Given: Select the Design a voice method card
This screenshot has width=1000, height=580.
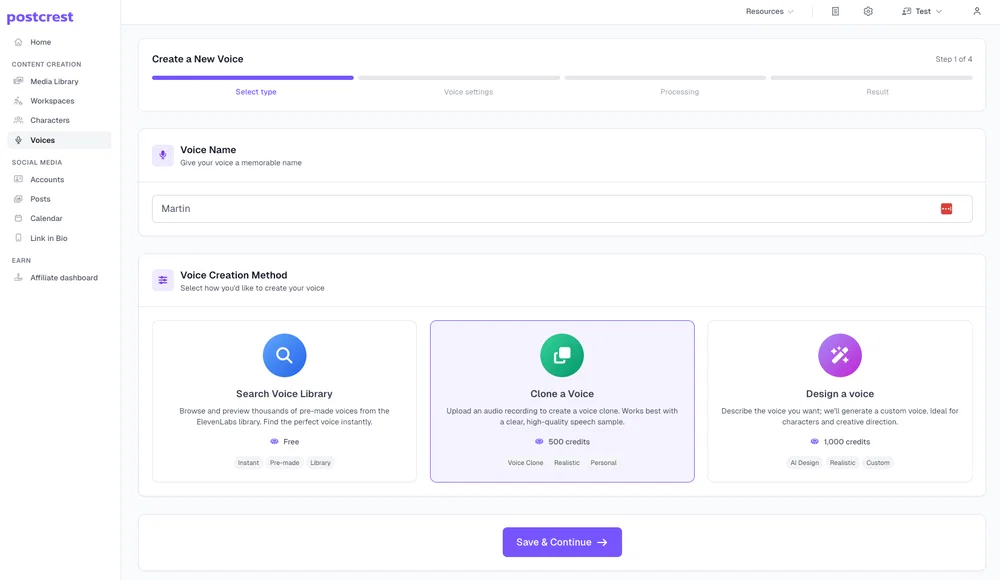Looking at the screenshot, I should (x=840, y=401).
